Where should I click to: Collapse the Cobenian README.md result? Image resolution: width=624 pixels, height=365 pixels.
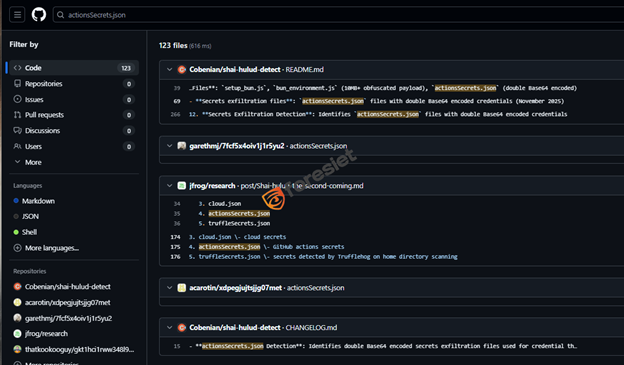170,70
